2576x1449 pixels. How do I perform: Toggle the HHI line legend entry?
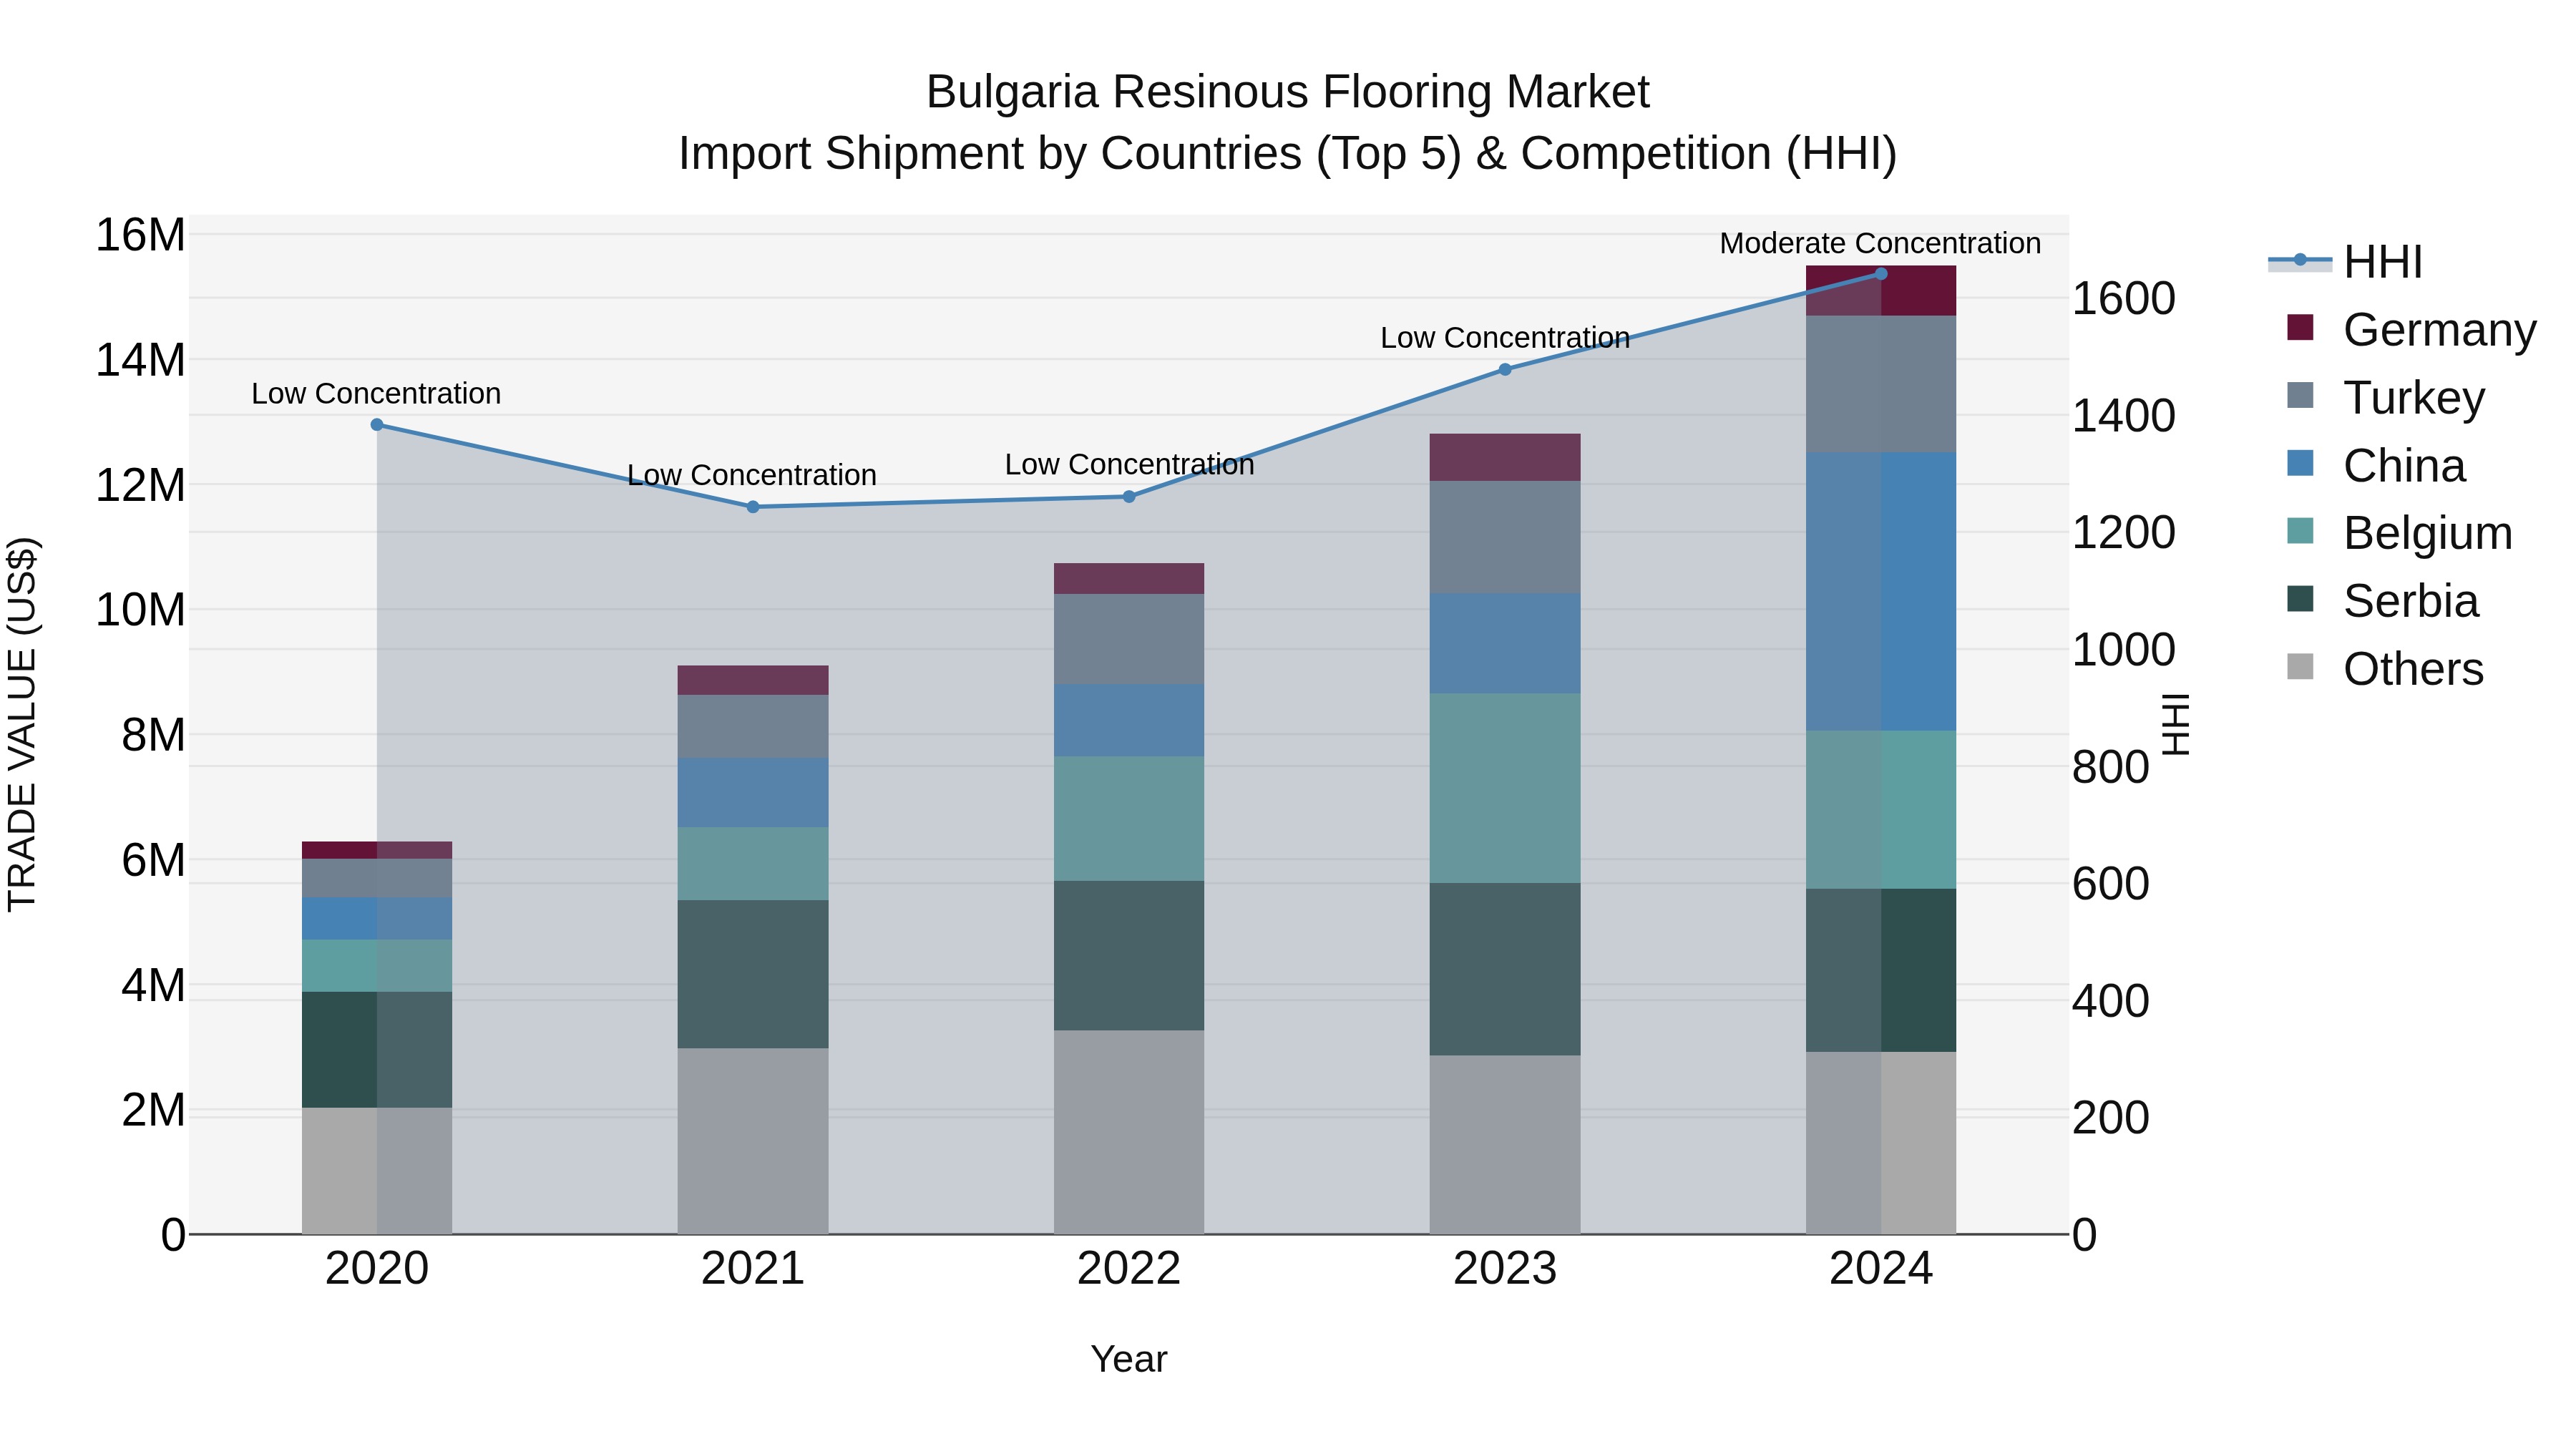(2346, 262)
